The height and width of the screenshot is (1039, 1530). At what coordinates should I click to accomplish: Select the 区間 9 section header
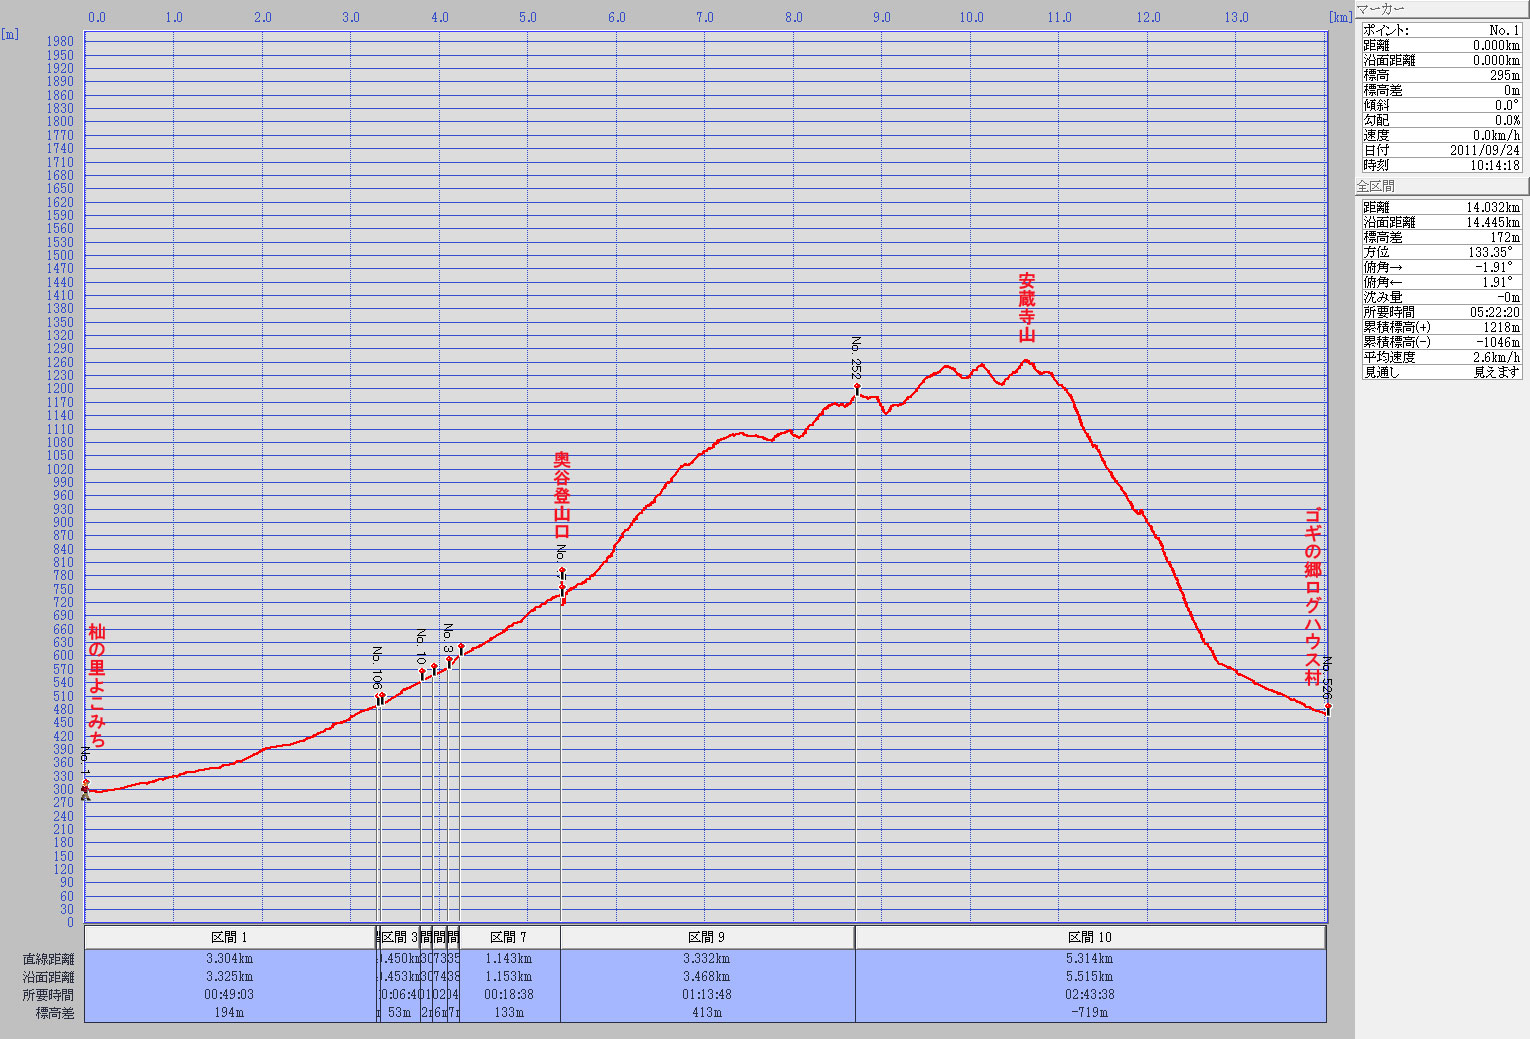pyautogui.click(x=706, y=937)
